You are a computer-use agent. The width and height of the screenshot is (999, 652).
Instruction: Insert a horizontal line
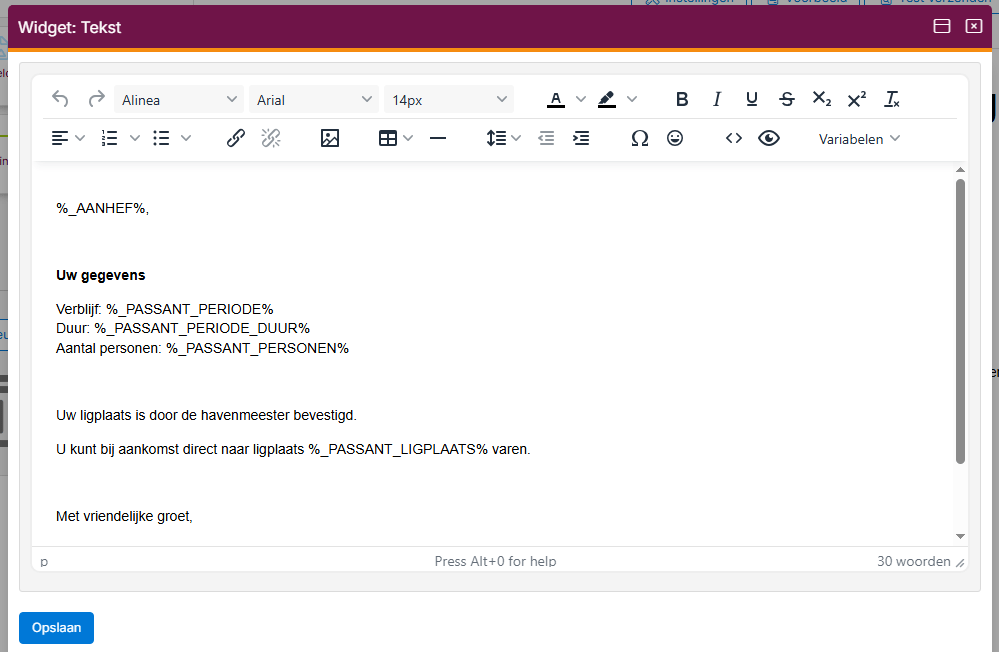[x=437, y=139]
